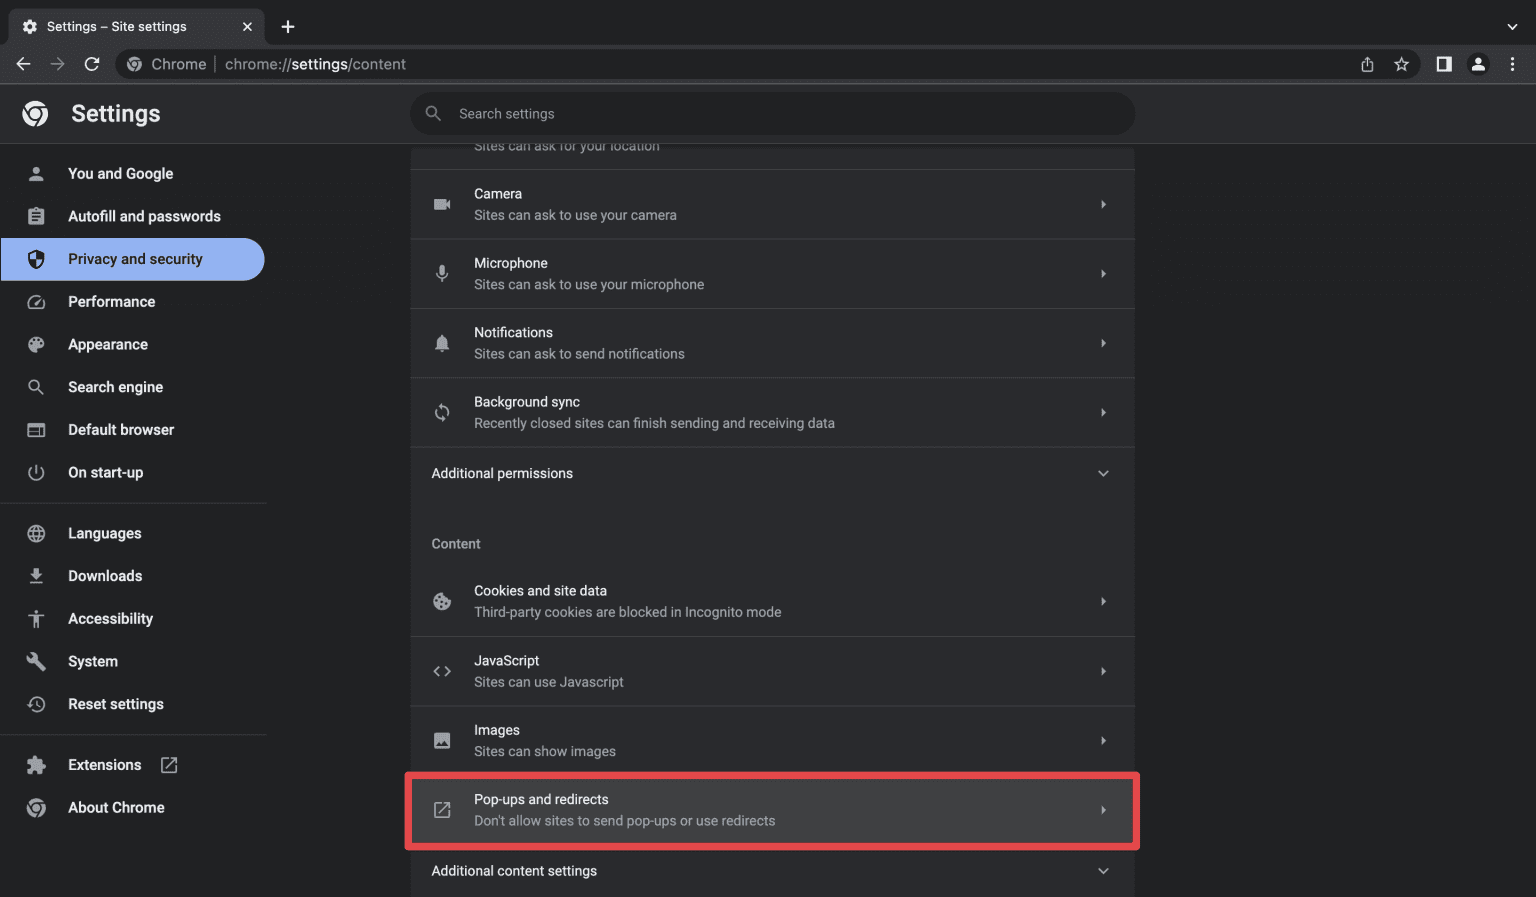Open Microphone permission settings
Screen dimensions: 1536x897
point(771,273)
